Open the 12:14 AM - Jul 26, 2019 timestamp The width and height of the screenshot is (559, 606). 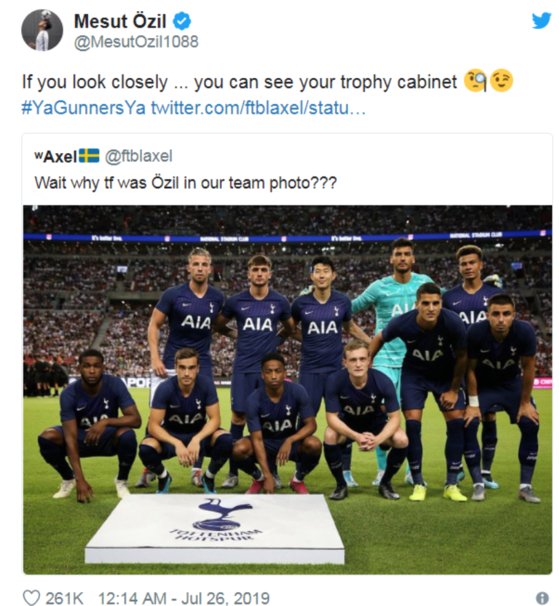pyautogui.click(x=184, y=598)
